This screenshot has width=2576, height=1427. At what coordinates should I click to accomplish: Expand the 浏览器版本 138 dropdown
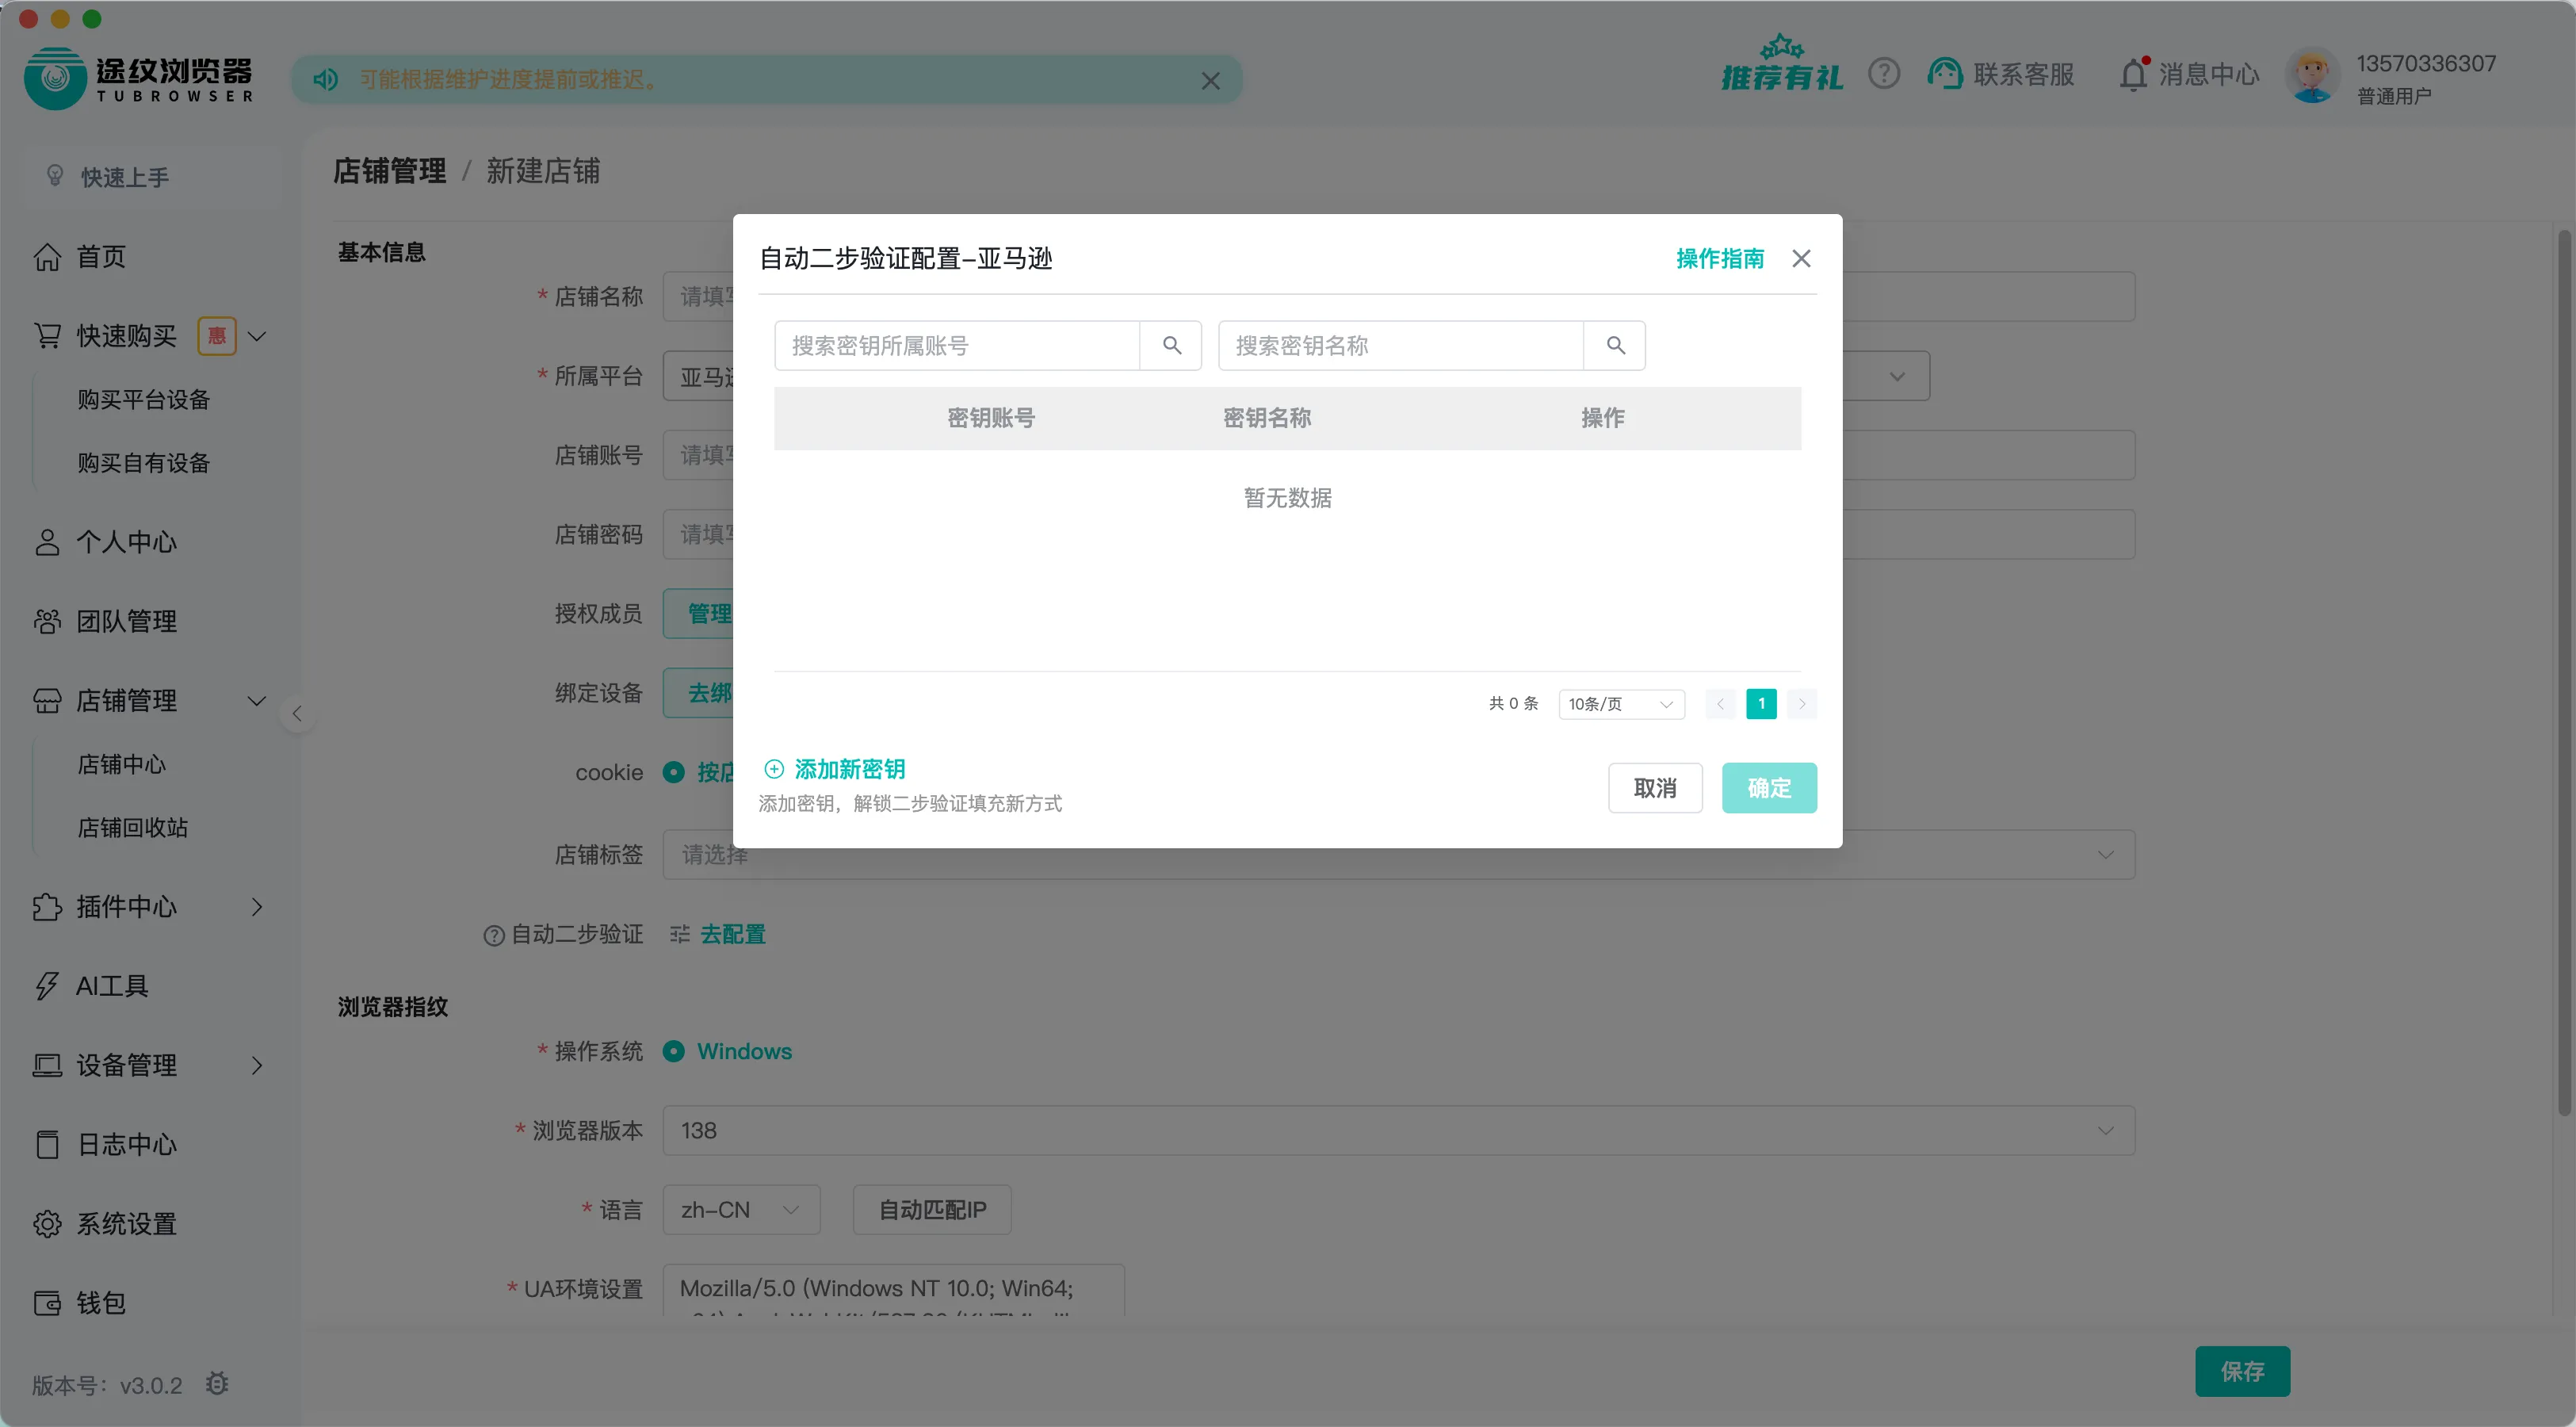[2107, 1130]
